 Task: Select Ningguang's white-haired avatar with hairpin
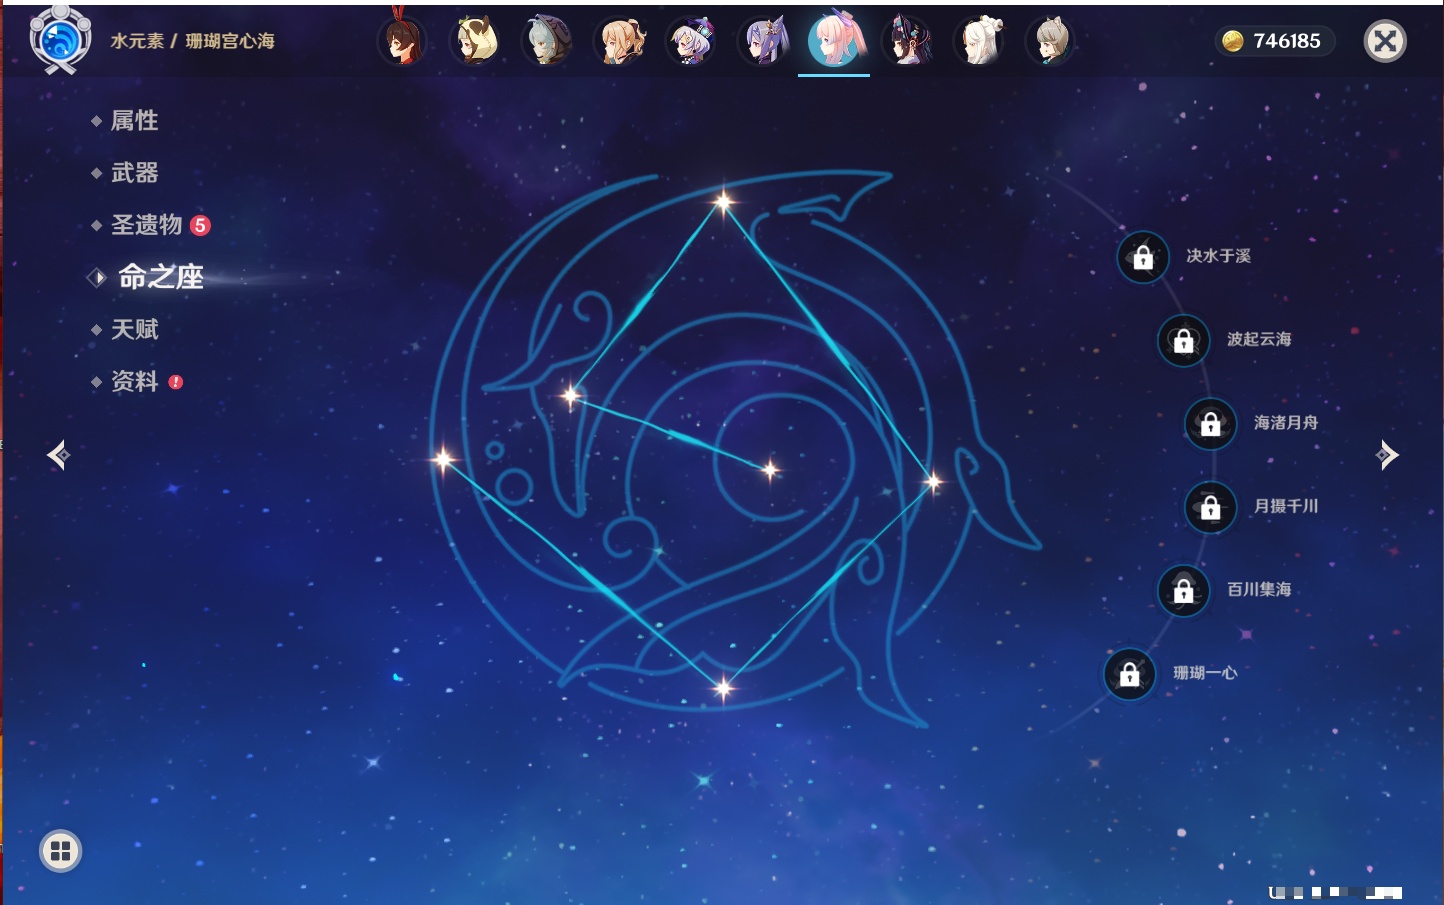tap(979, 41)
